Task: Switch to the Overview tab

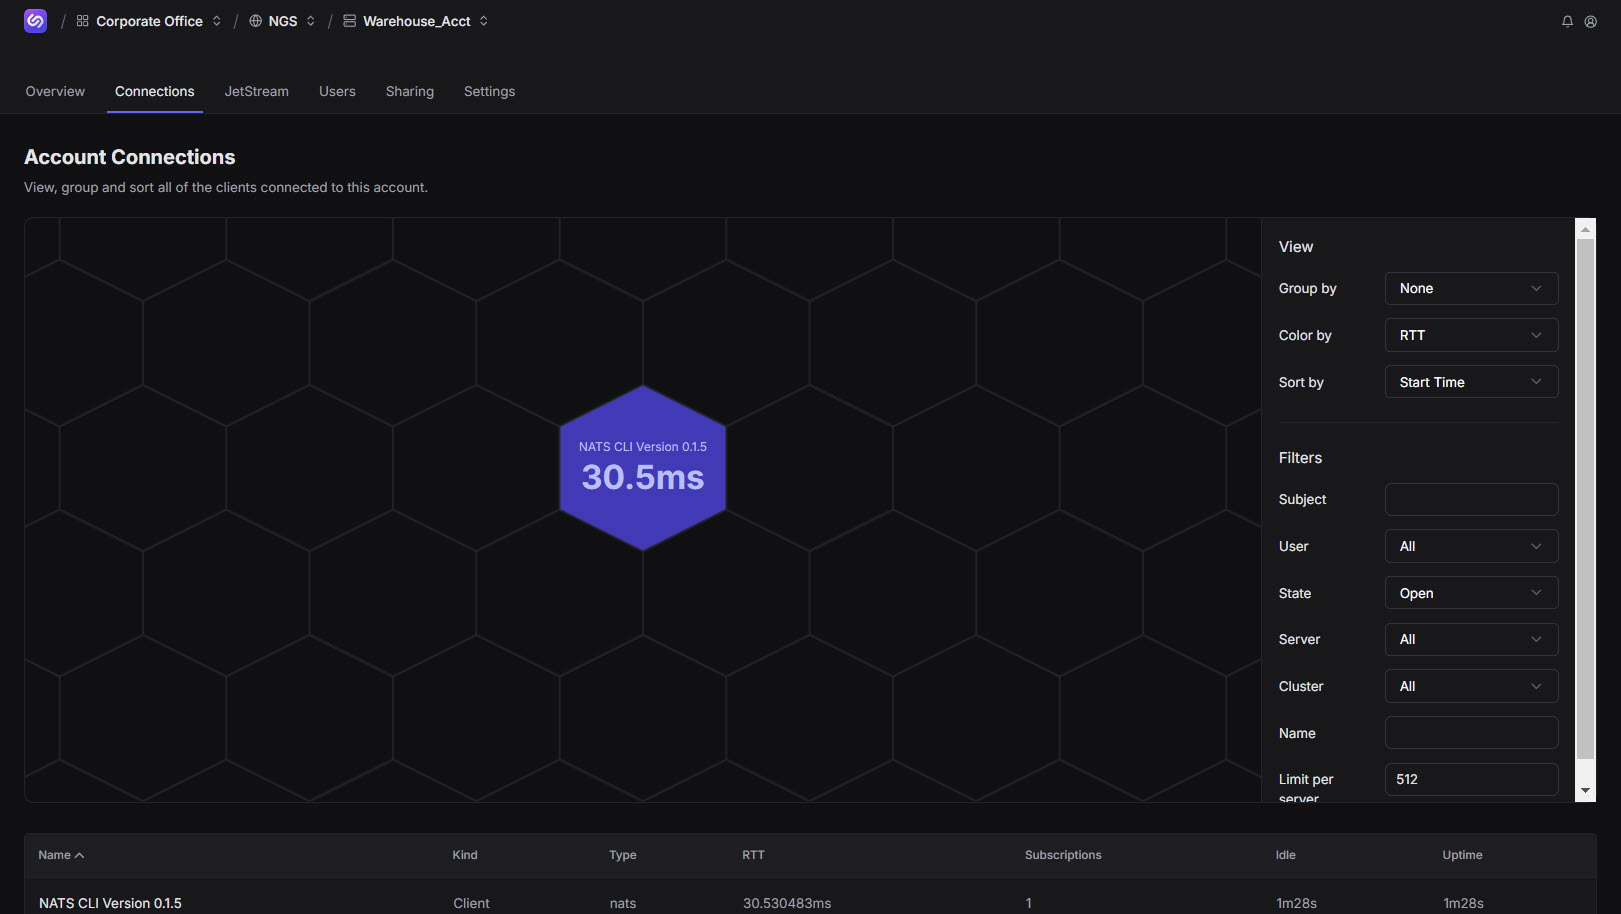Action: 55,91
